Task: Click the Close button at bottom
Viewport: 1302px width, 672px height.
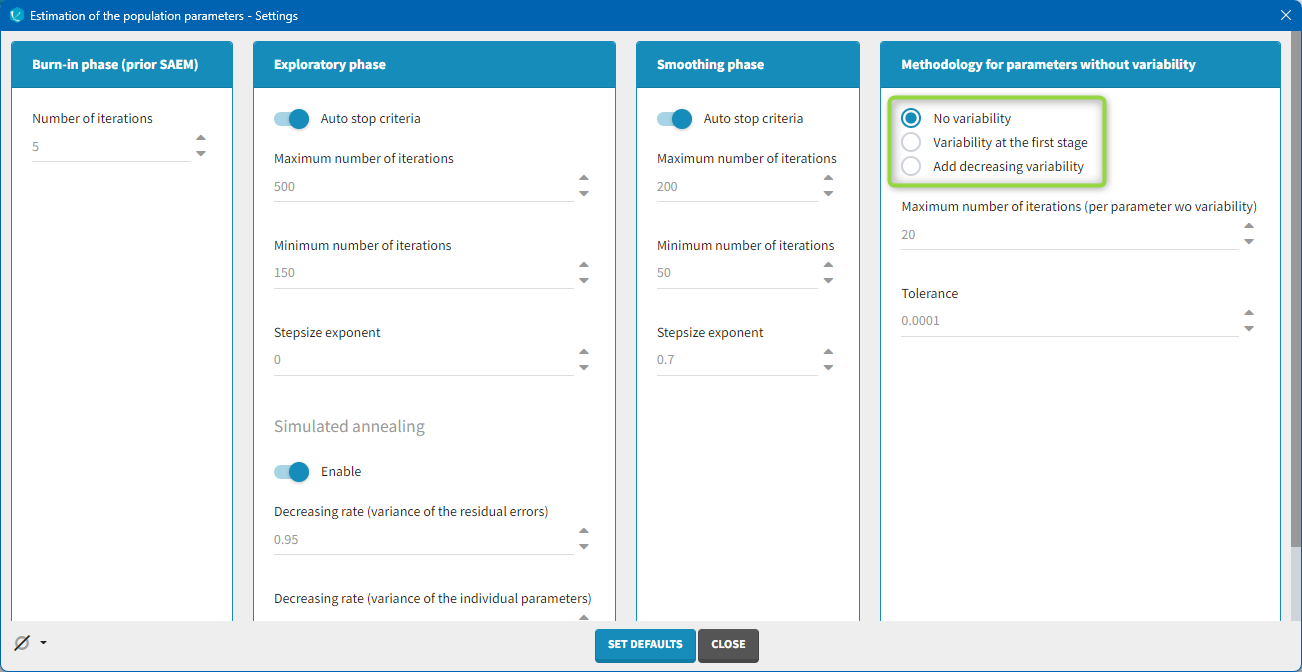Action: [728, 645]
